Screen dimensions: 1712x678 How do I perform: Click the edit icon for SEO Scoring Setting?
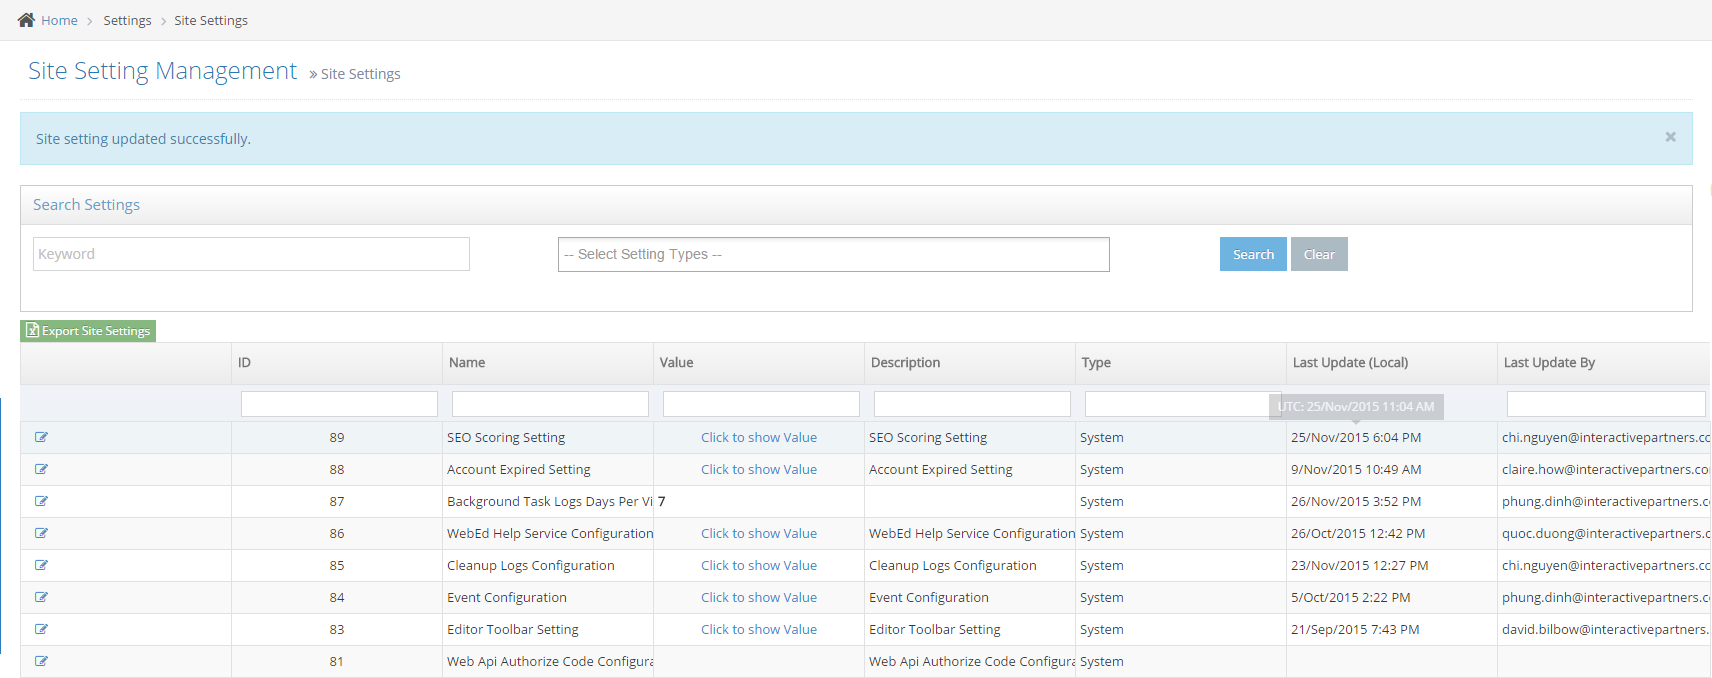click(x=41, y=437)
